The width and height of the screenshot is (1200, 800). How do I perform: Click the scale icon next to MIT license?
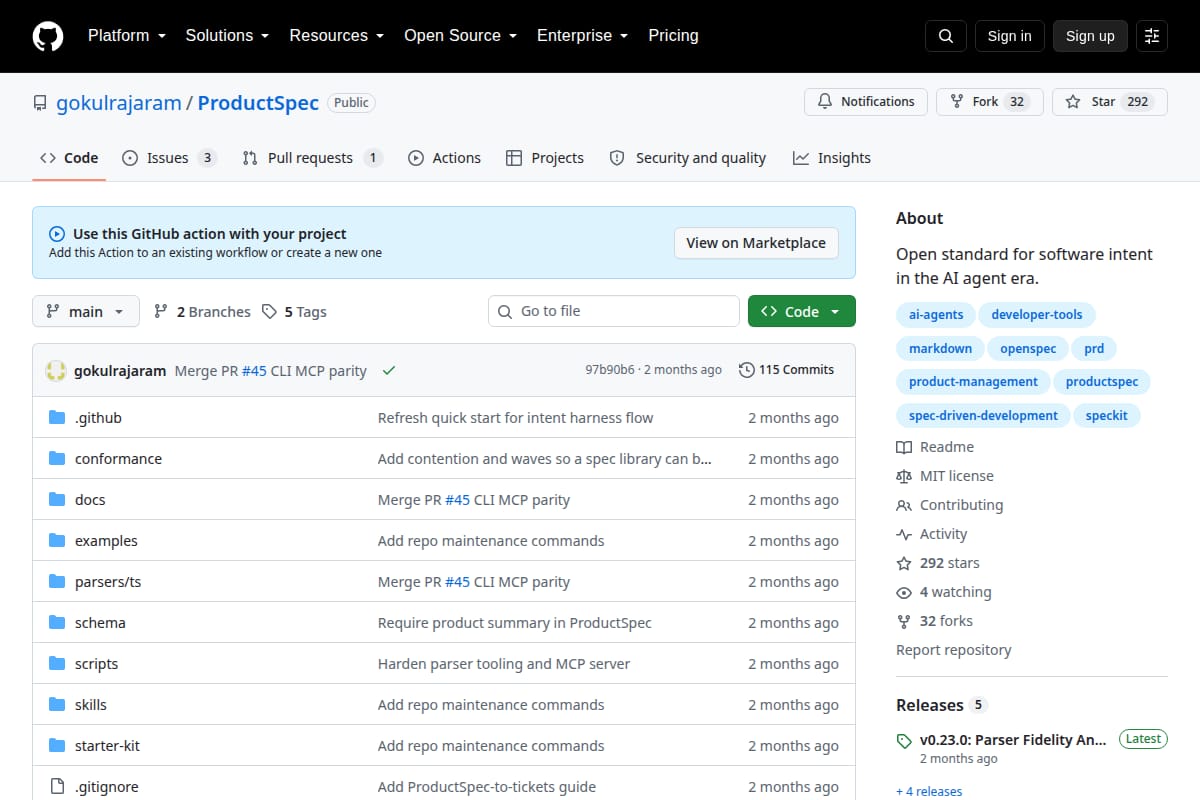[x=904, y=476]
